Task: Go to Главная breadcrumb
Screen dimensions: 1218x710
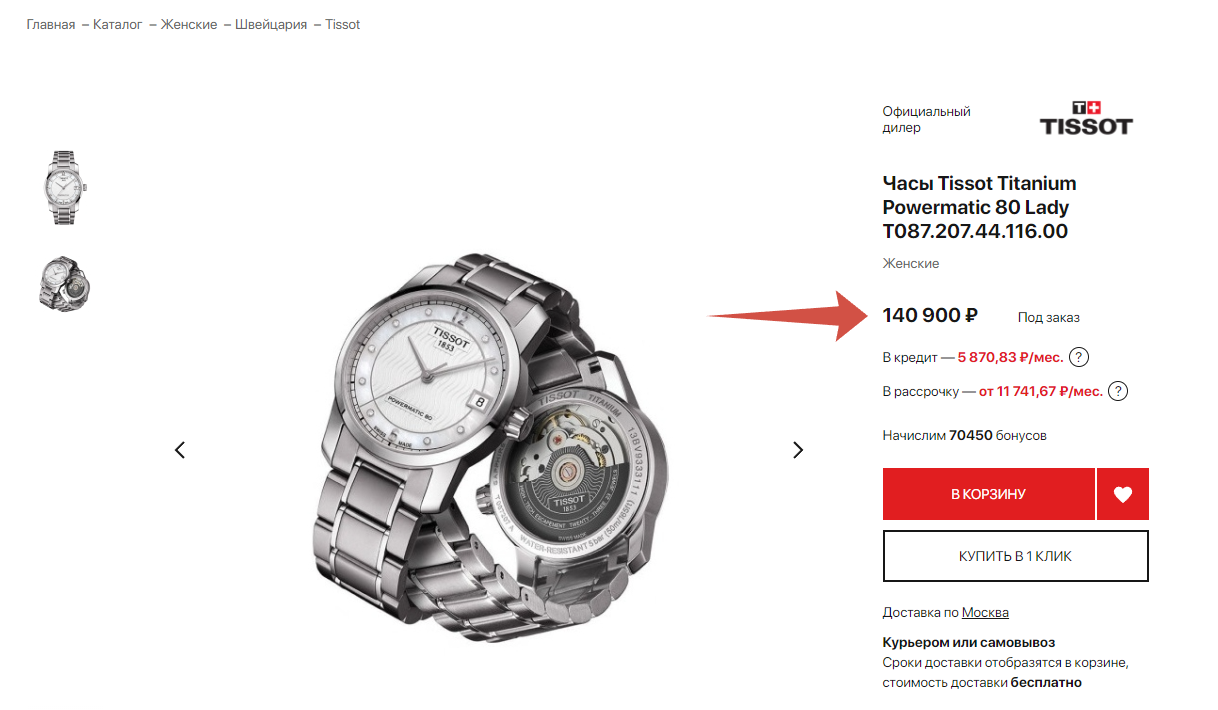Action: pyautogui.click(x=51, y=24)
